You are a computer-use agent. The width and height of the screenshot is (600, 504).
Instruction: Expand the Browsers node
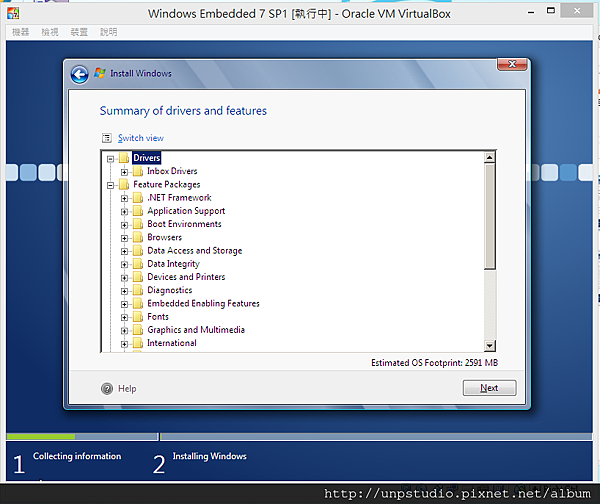coord(124,238)
